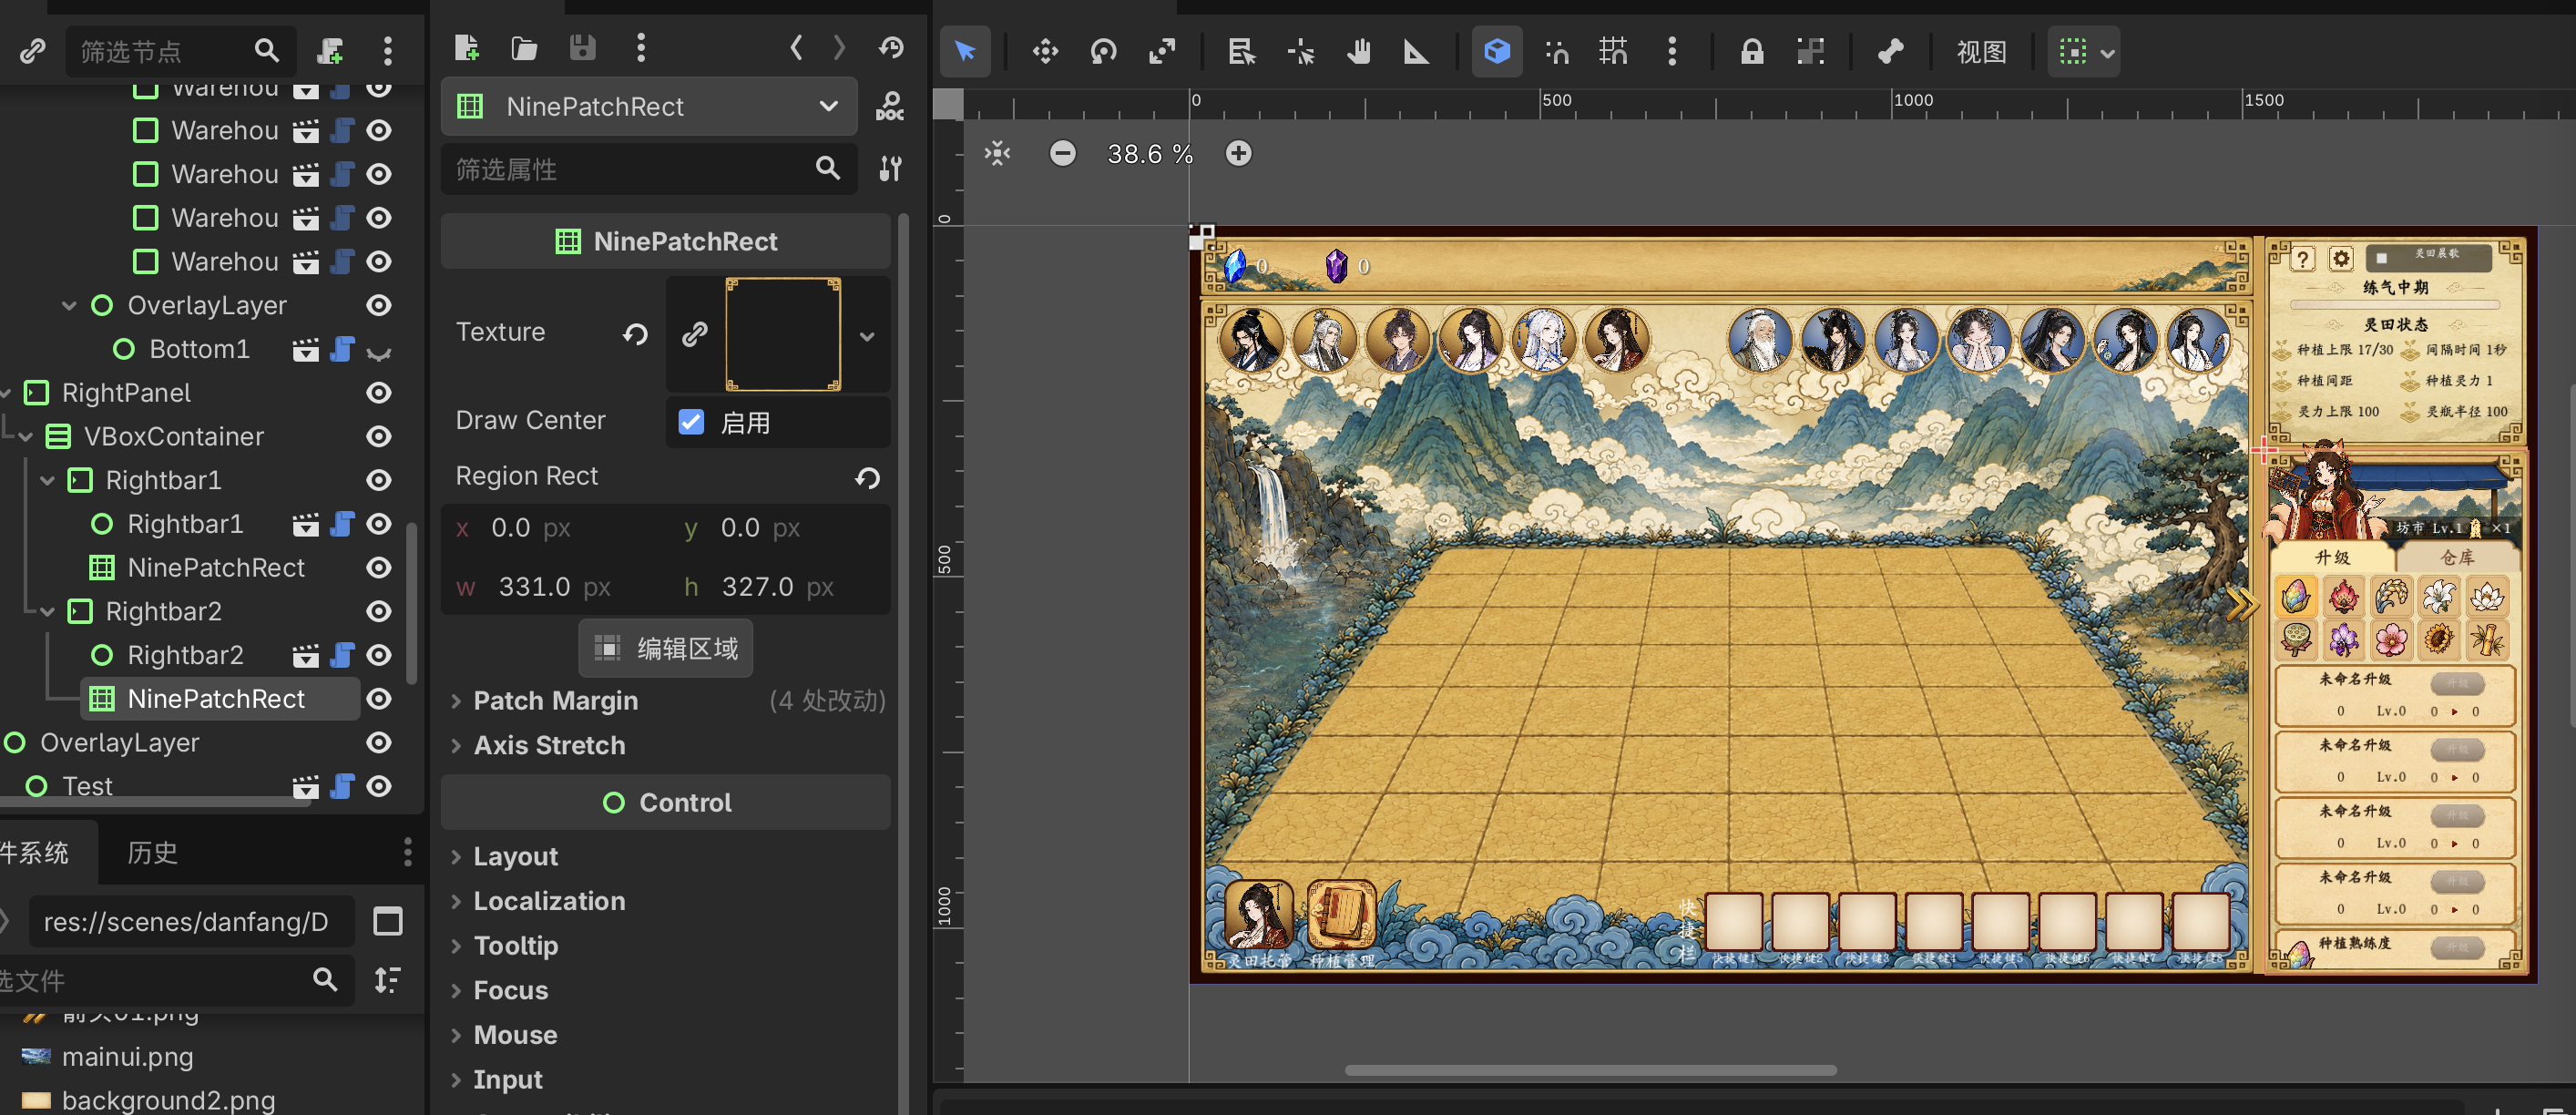
Task: Toggle smart snap magnet with dots
Action: [x=1556, y=51]
